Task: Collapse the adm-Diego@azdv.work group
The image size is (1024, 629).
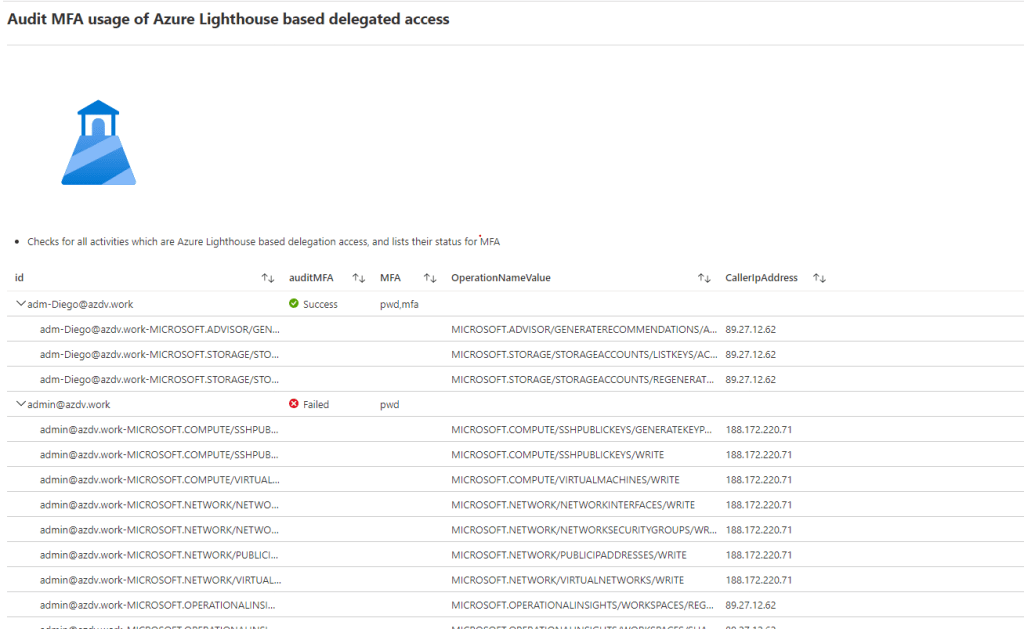Action: [x=20, y=304]
